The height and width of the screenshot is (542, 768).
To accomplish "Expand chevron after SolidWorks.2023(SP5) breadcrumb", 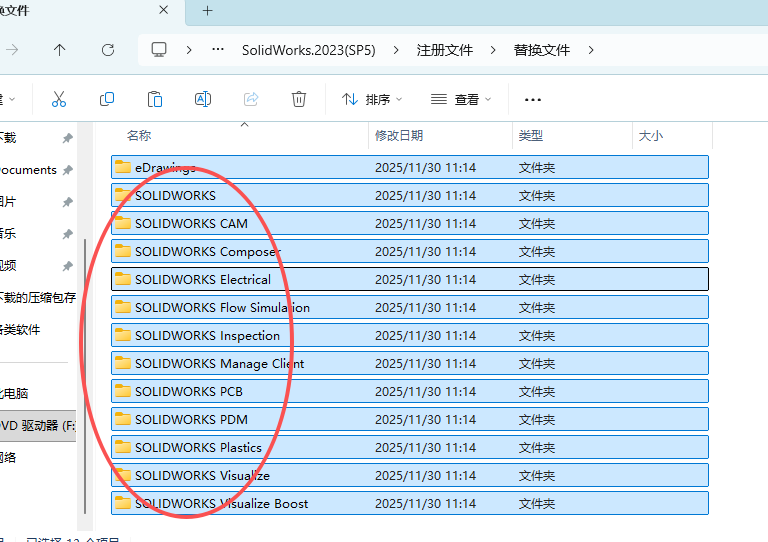I will coord(396,50).
